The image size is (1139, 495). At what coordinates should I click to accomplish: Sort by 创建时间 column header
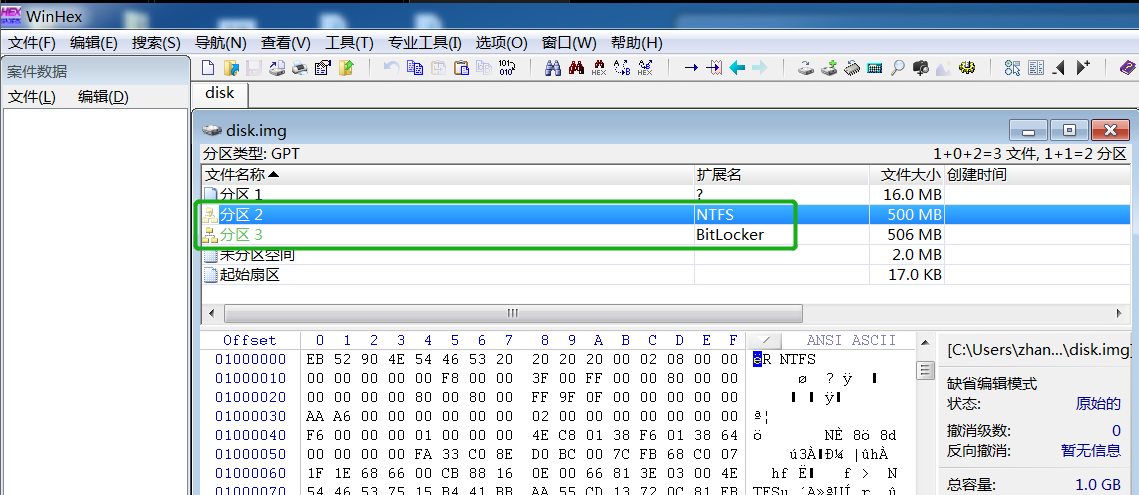point(1039,174)
